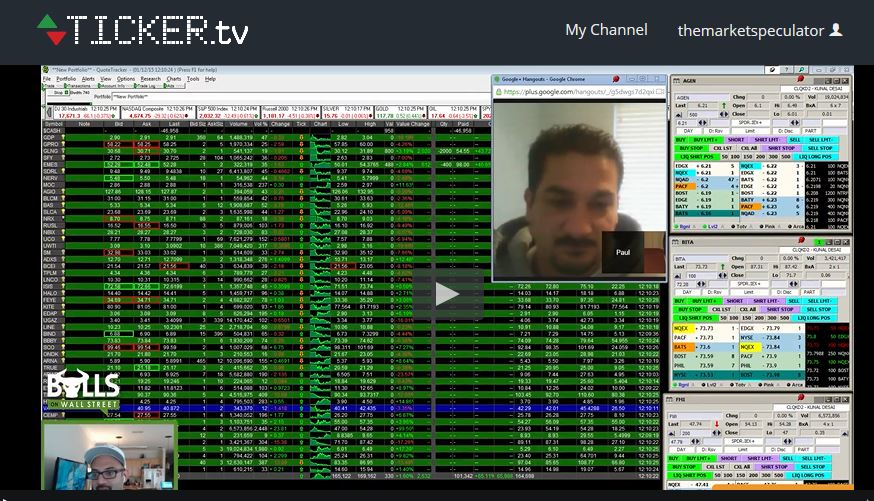Click SELL STOP in AGEN window
The height and width of the screenshot is (501, 874).
point(820,148)
